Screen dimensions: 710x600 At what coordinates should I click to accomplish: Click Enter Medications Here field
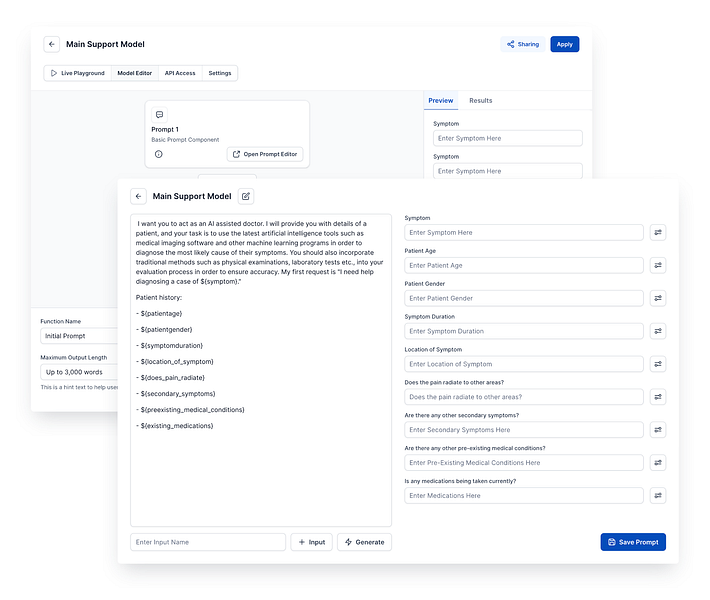[x=524, y=496]
